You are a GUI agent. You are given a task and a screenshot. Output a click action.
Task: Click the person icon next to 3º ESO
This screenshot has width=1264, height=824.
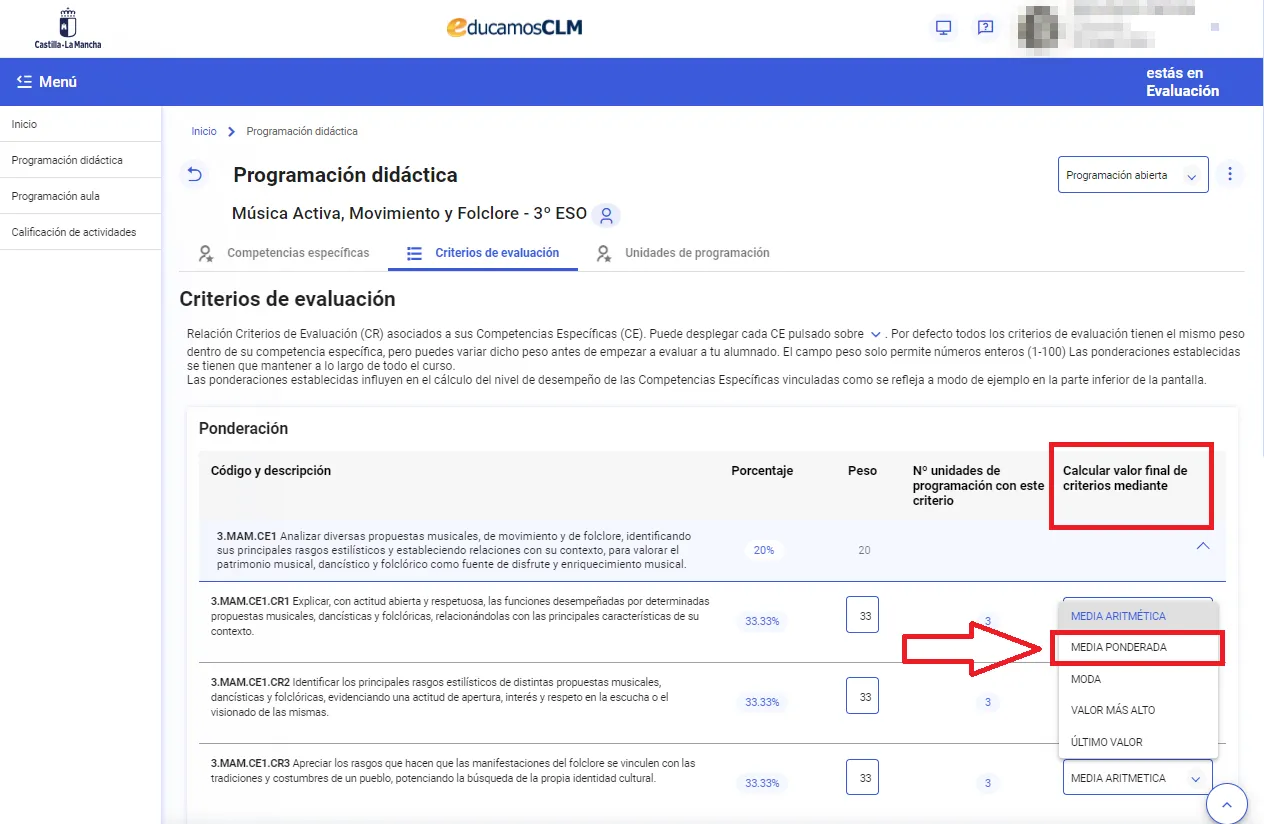coord(605,215)
